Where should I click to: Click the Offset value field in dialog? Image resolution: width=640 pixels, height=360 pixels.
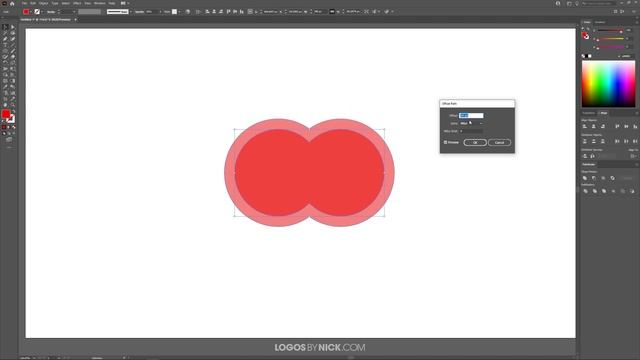tap(471, 116)
